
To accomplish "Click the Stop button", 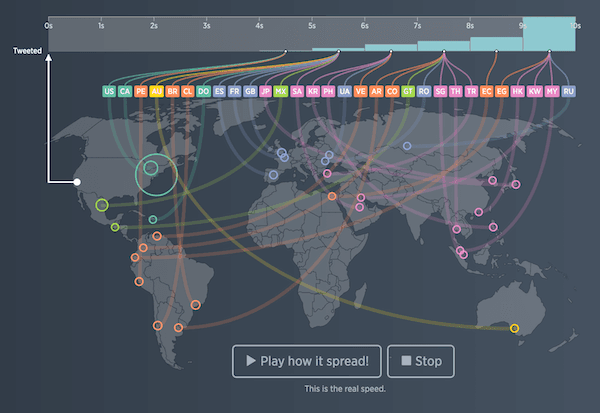I will pyautogui.click(x=421, y=361).
